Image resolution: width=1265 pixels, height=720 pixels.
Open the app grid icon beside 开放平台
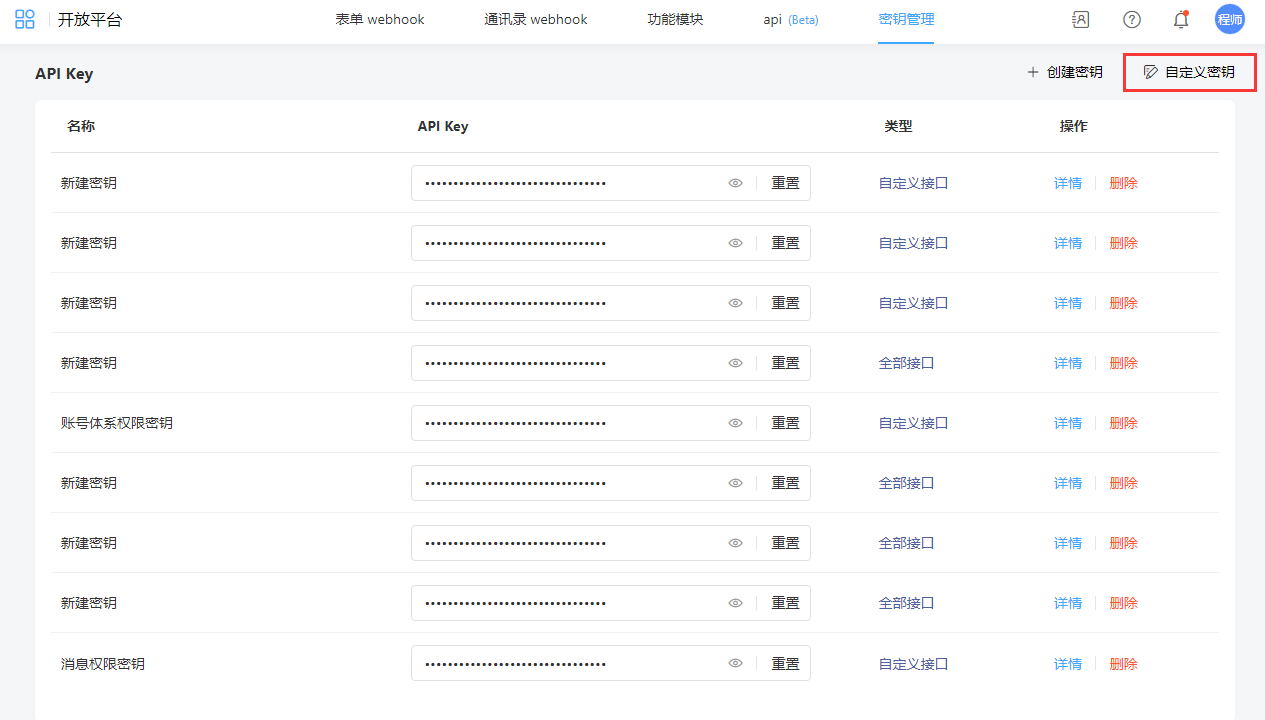click(x=25, y=20)
